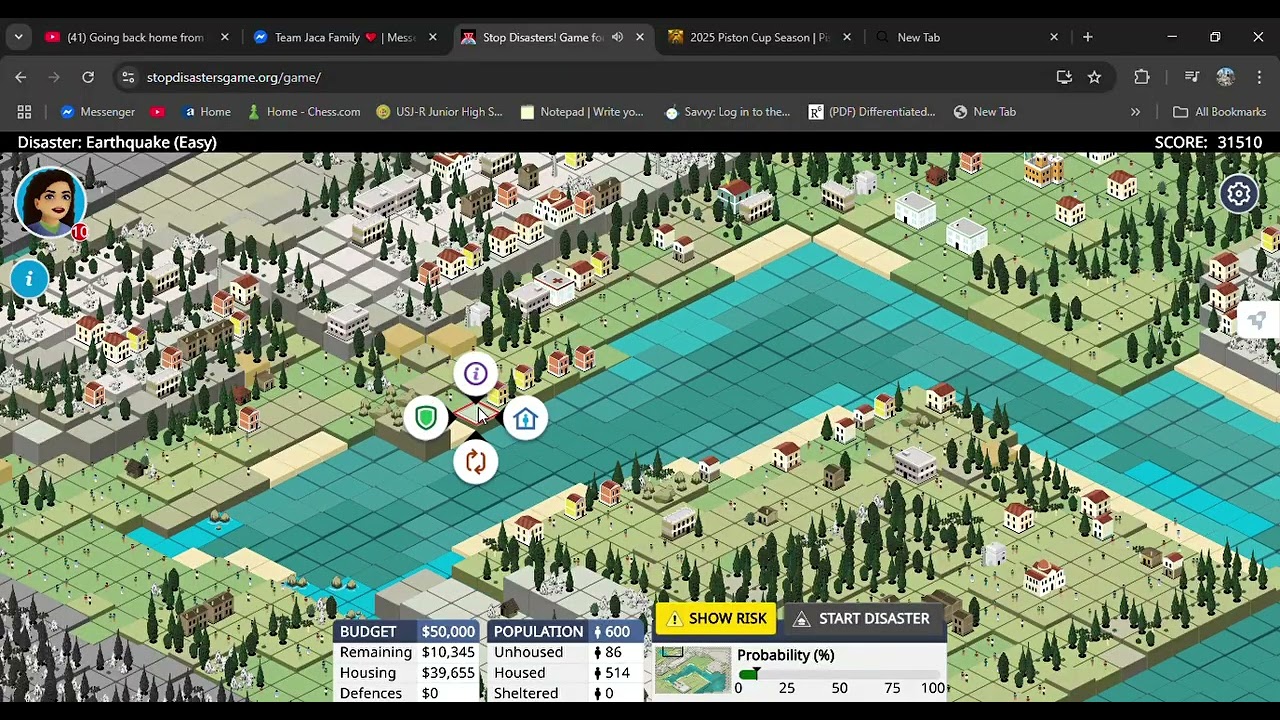Image resolution: width=1280 pixels, height=720 pixels.
Task: Open the advisor avatar with notification badge
Action: tap(50, 203)
